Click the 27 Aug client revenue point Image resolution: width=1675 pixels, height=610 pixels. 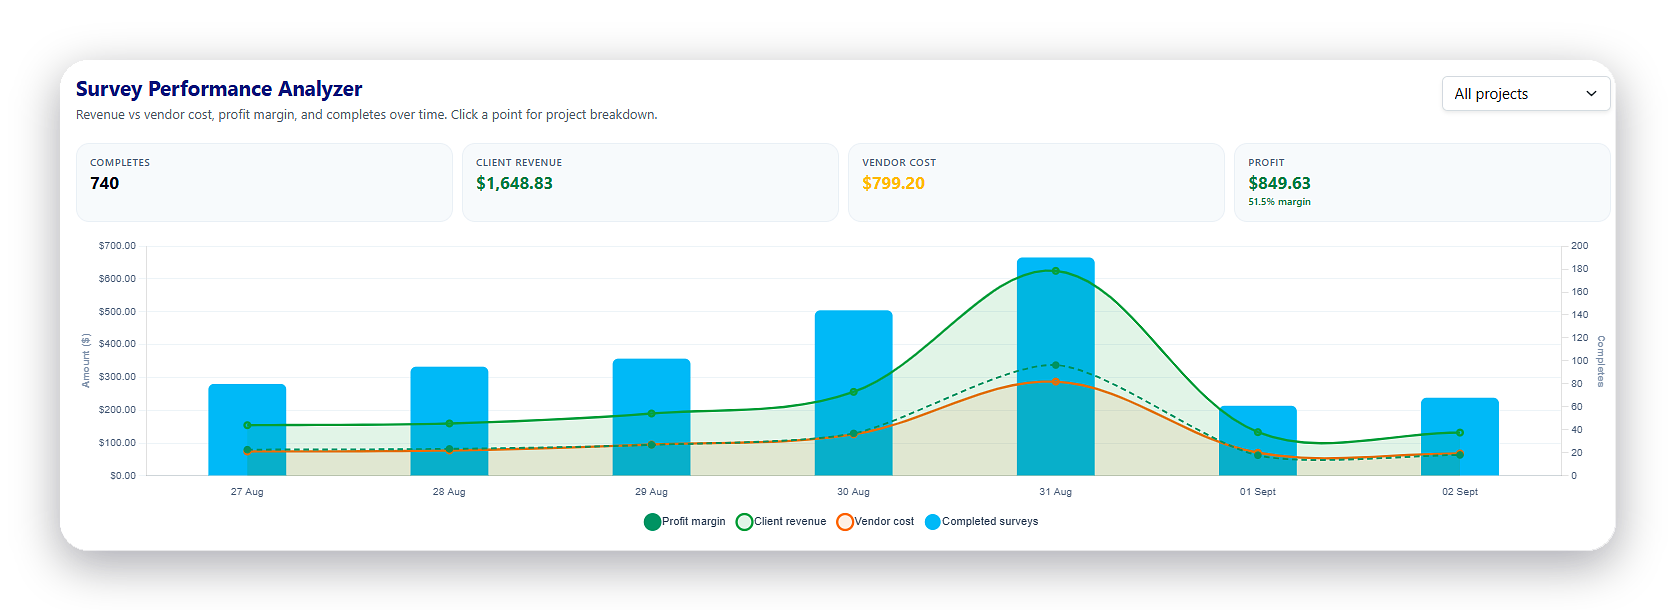click(x=247, y=426)
